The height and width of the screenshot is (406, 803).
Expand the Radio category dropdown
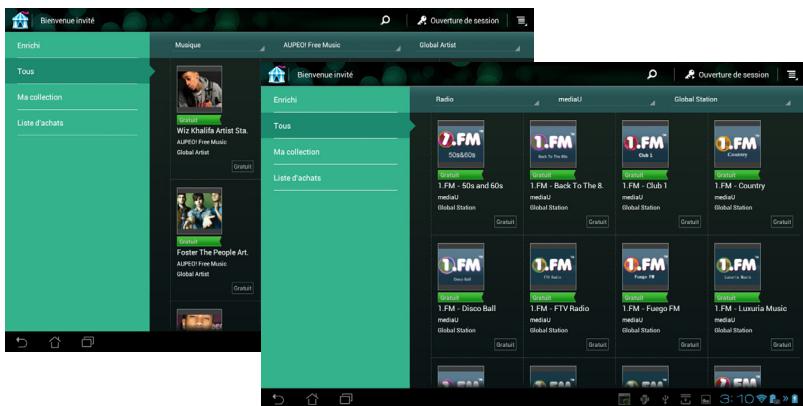[x=485, y=99]
